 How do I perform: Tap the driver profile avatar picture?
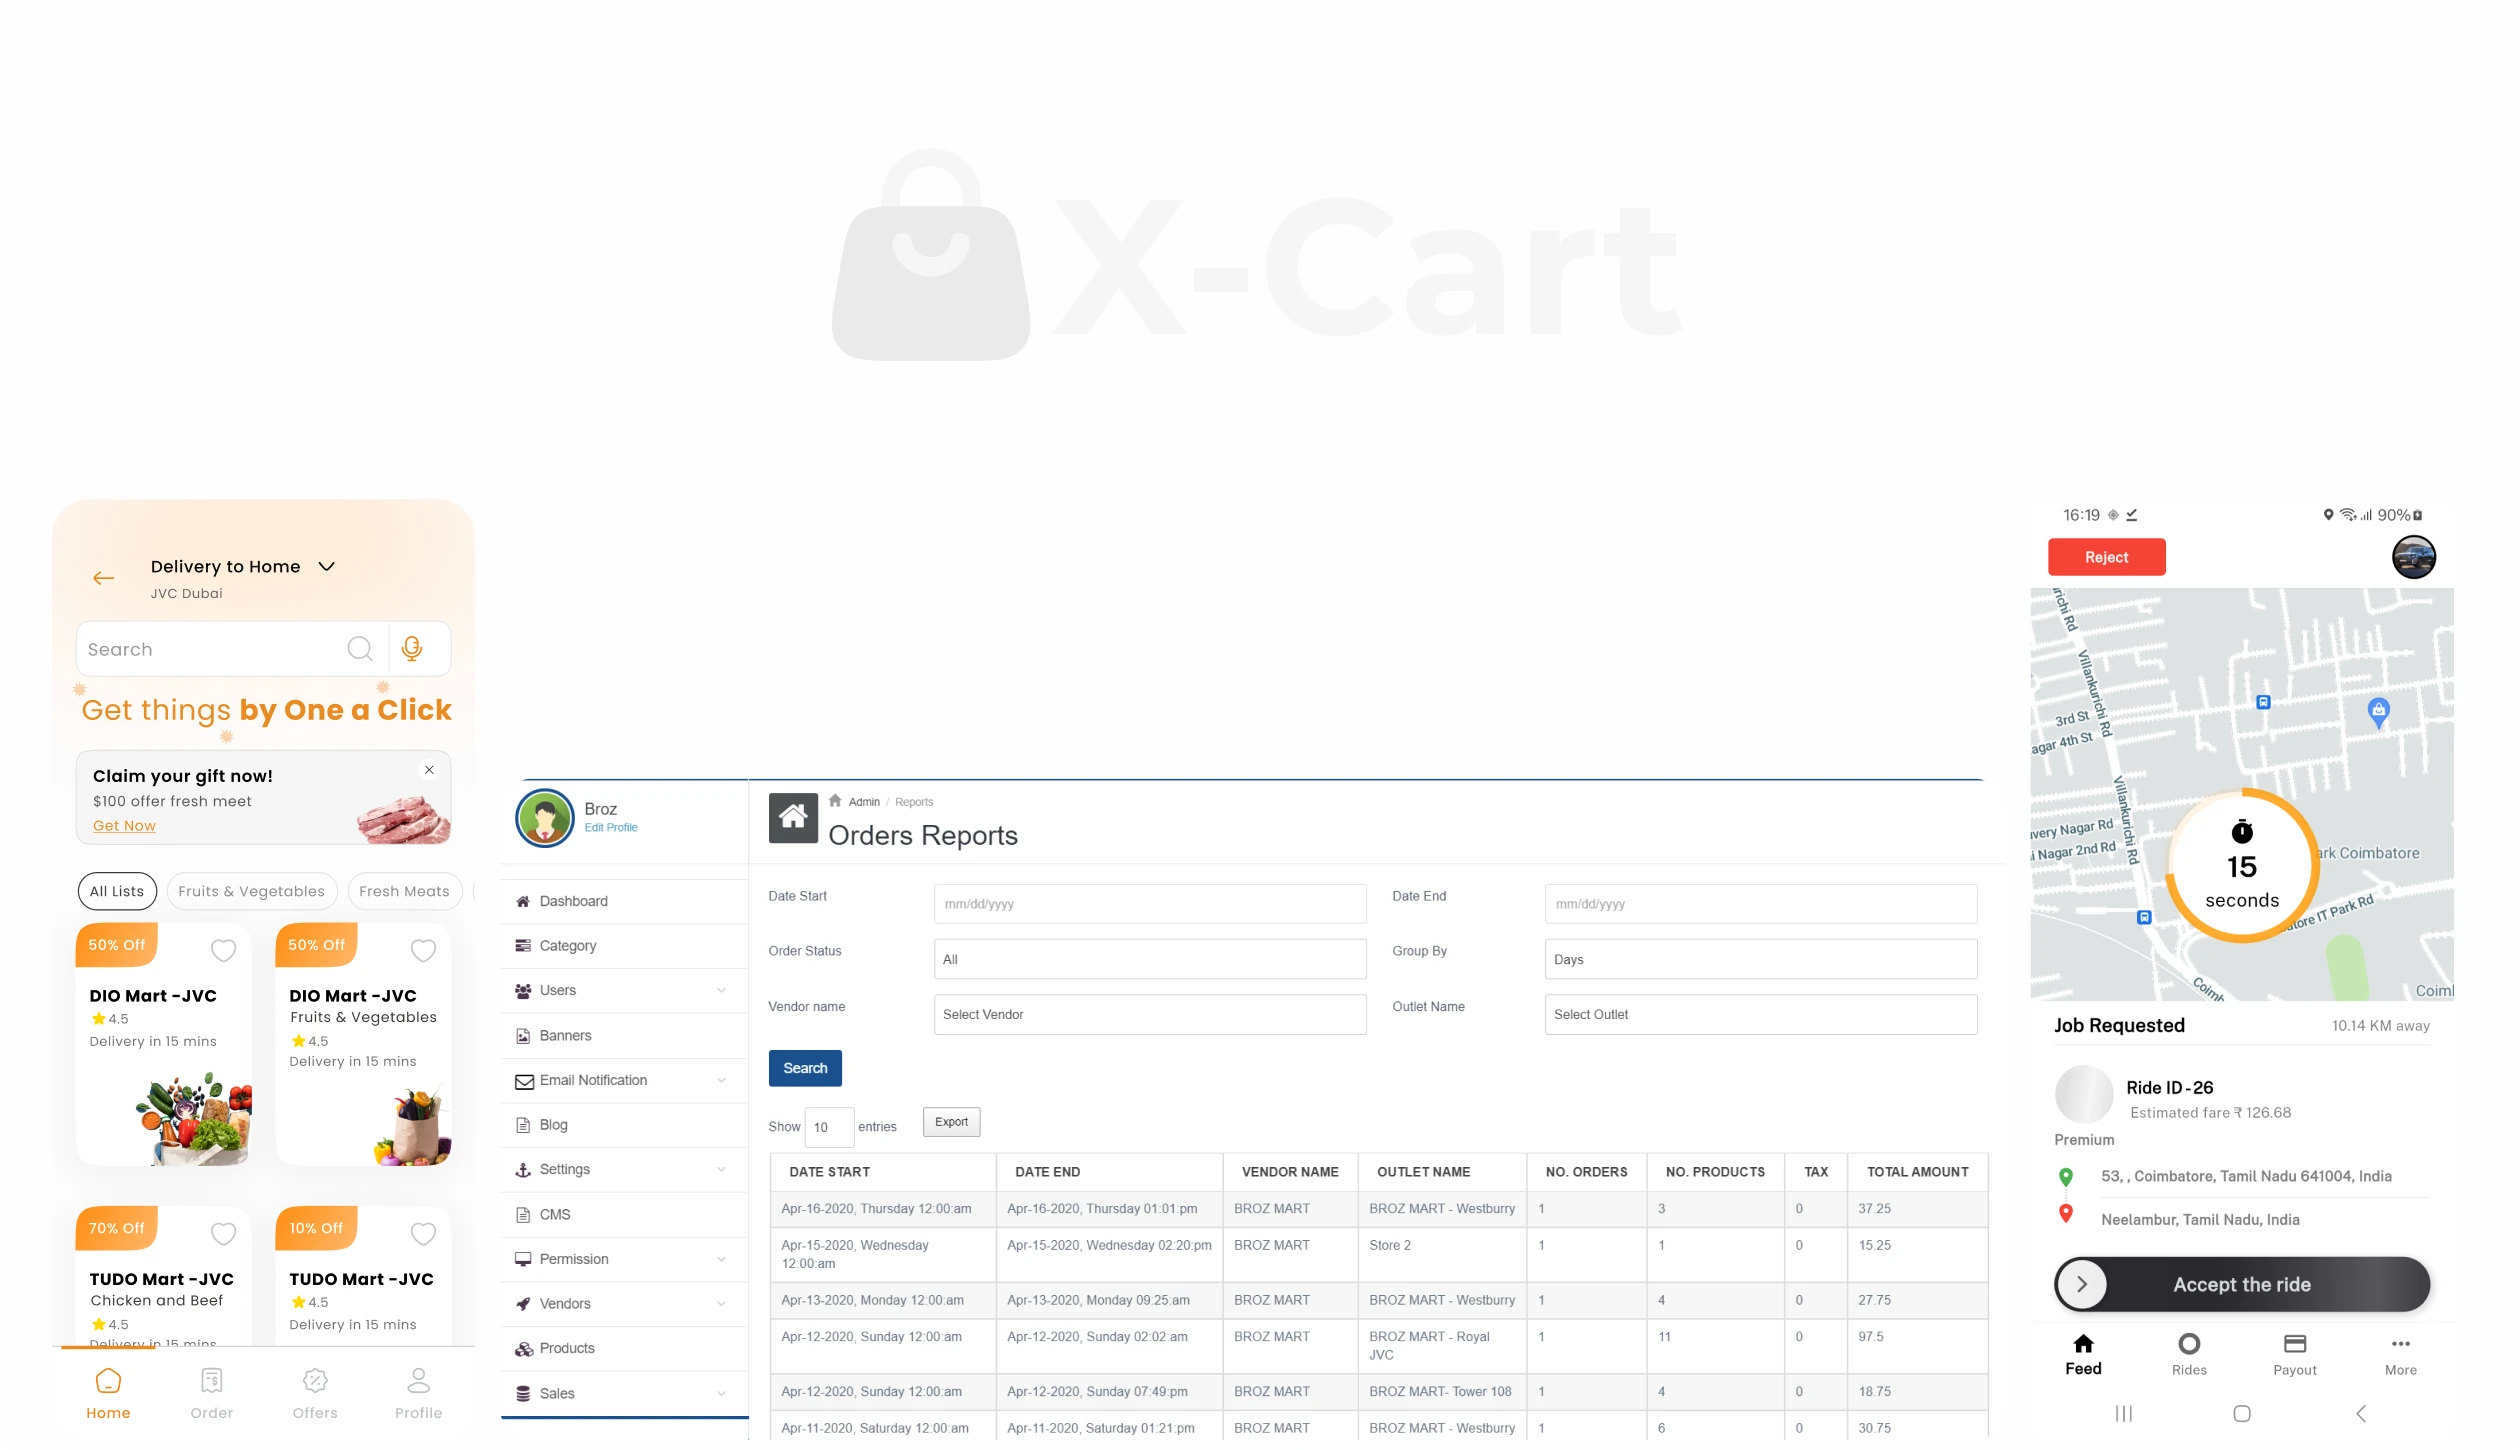click(x=2413, y=557)
